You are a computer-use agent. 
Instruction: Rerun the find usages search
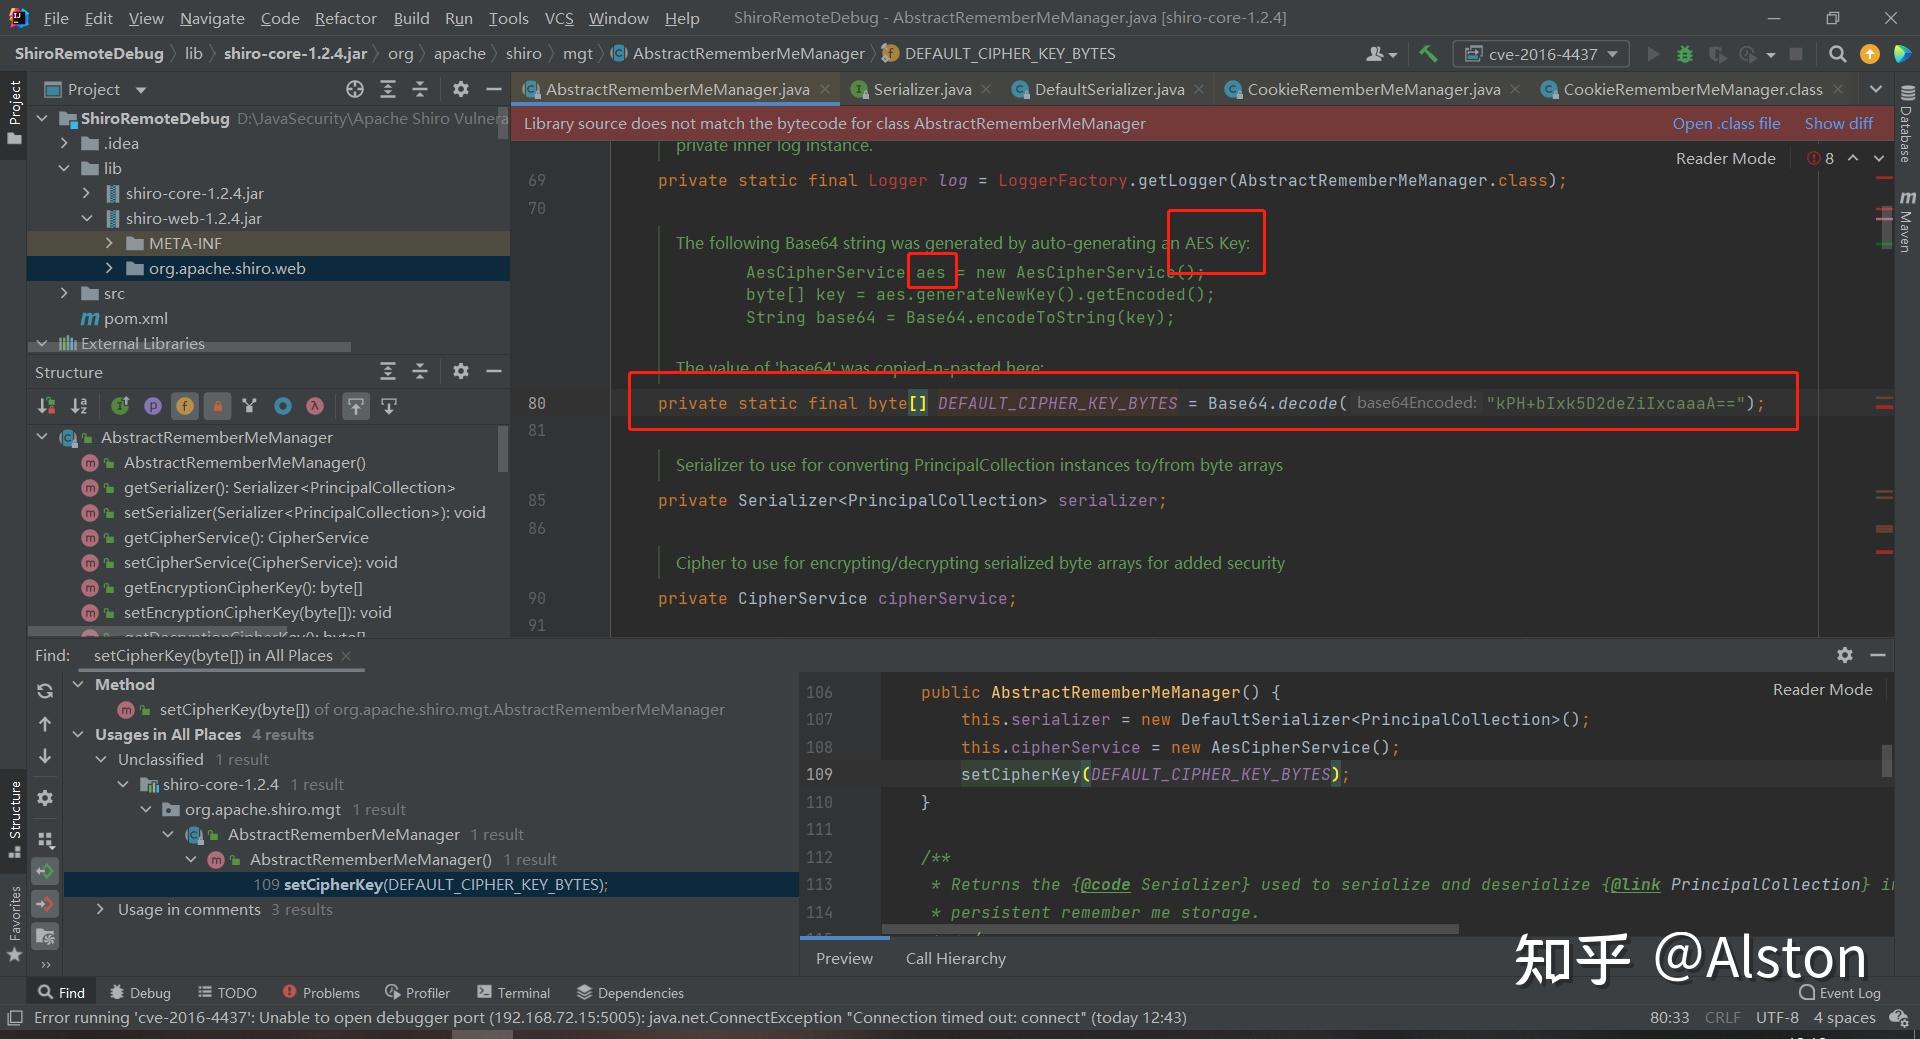tap(45, 691)
